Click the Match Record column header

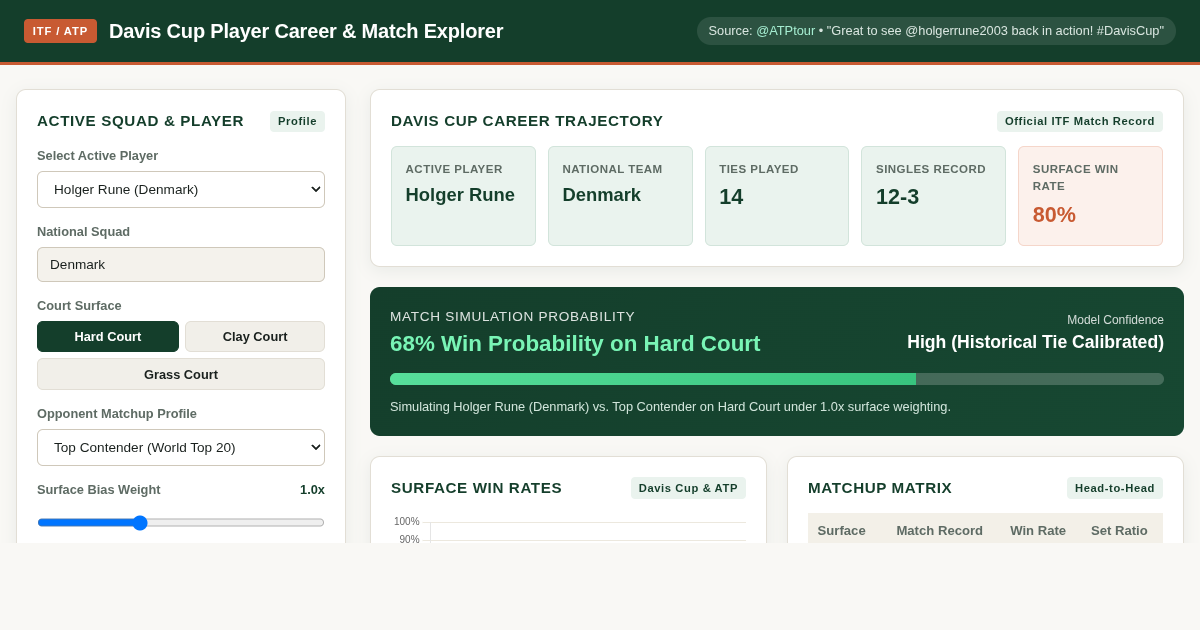point(939,530)
